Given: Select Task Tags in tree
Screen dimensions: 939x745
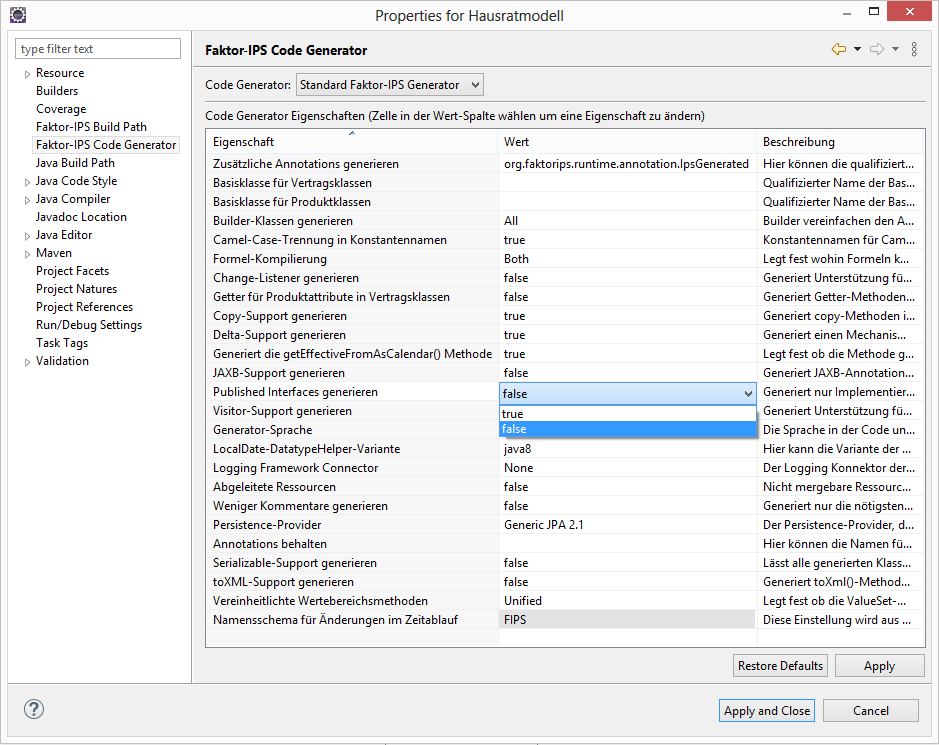Looking at the screenshot, I should click(x=62, y=343).
